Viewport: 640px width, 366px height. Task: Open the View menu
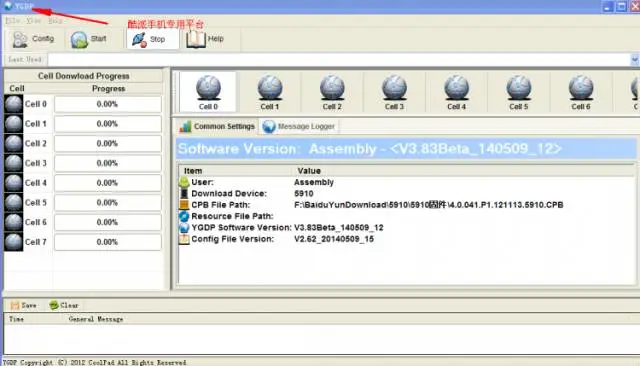pyautogui.click(x=33, y=20)
